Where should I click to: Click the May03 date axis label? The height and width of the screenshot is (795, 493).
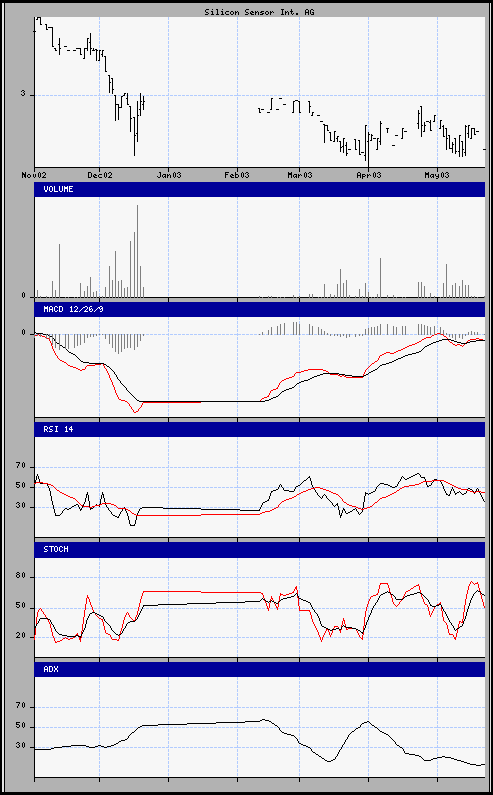tap(437, 175)
